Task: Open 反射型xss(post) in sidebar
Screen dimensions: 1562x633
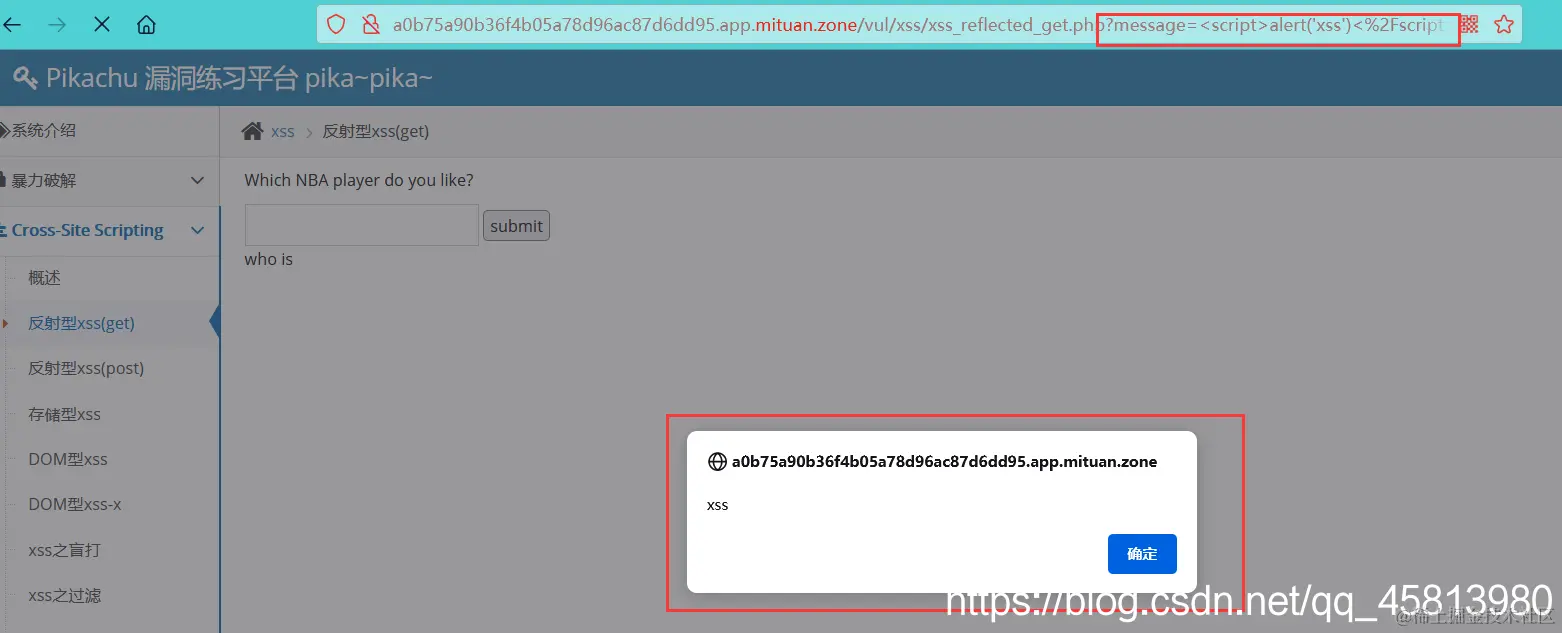Action: pyautogui.click(x=86, y=368)
